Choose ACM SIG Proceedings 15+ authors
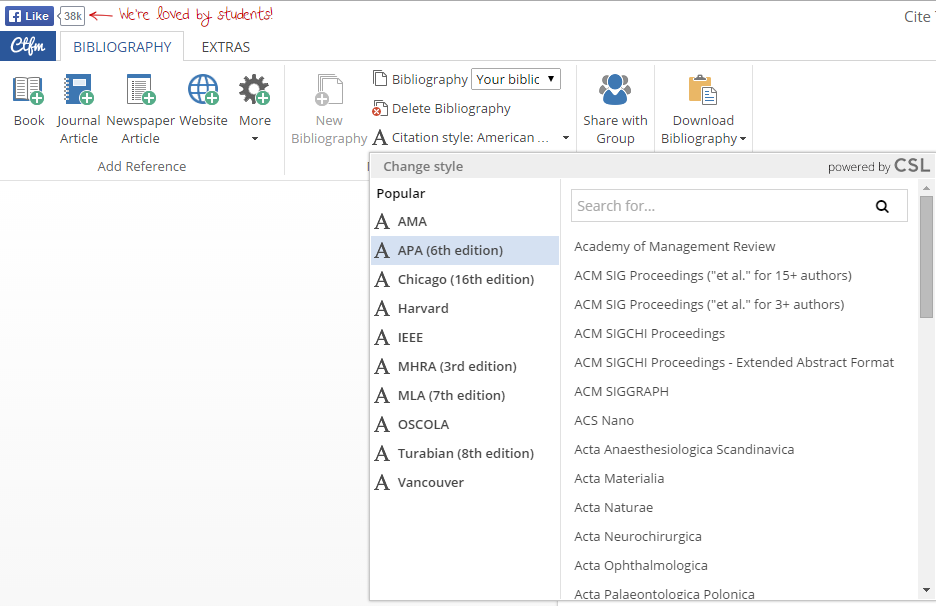 [x=713, y=276]
